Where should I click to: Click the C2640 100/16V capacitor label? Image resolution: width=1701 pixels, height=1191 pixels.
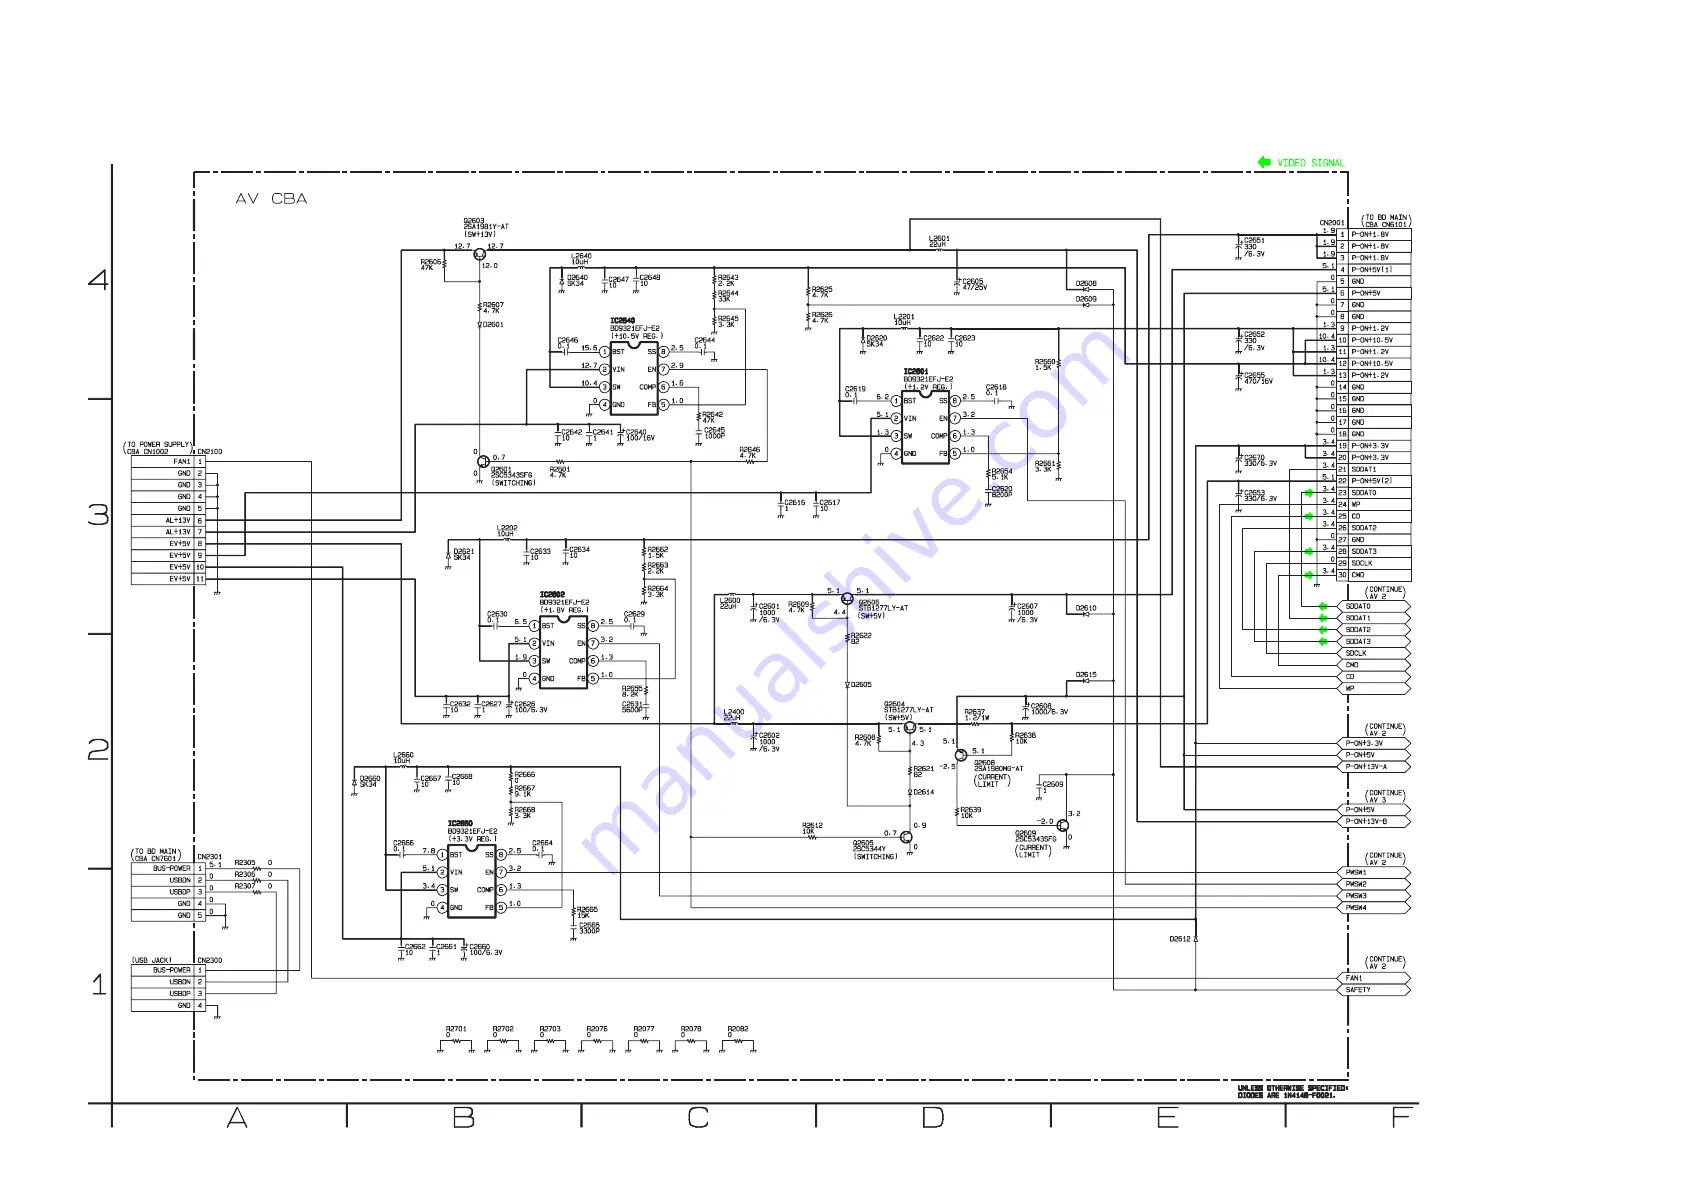pyautogui.click(x=640, y=435)
